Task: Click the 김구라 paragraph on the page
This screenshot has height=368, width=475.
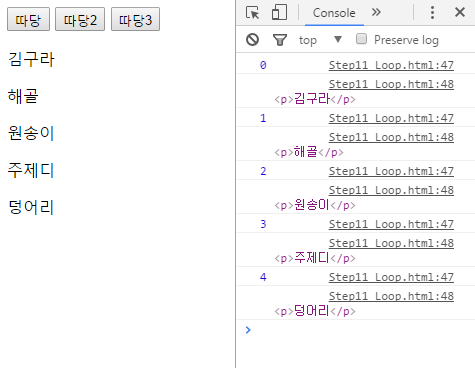Action: coord(31,59)
